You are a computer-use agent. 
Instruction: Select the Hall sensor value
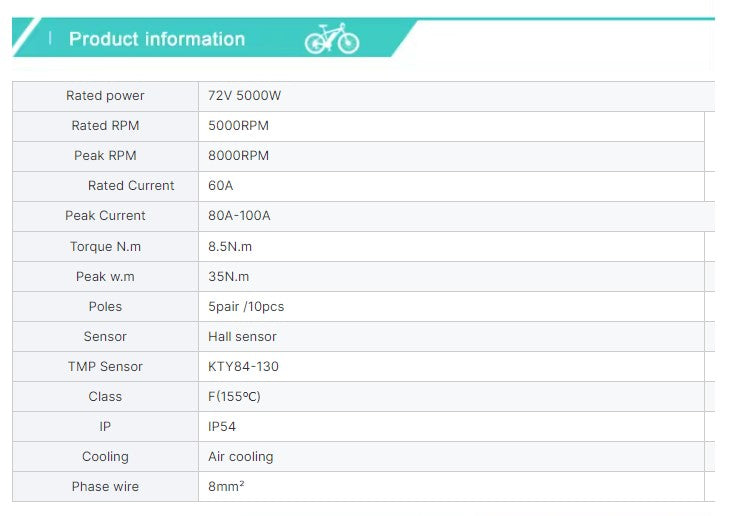242,336
